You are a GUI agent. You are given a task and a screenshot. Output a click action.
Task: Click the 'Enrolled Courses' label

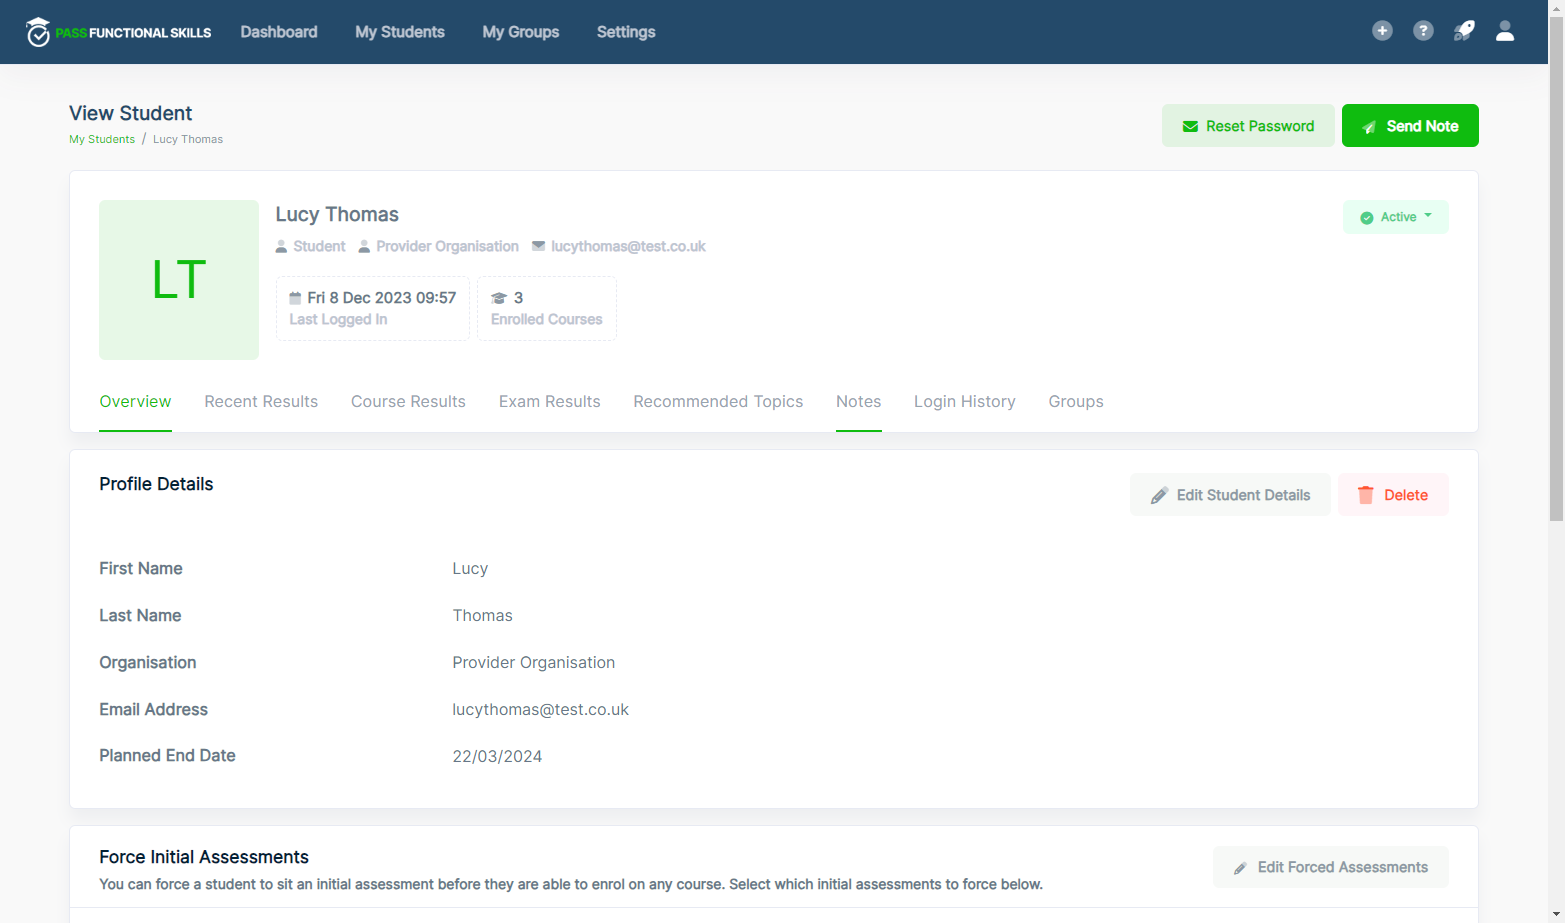tap(547, 320)
